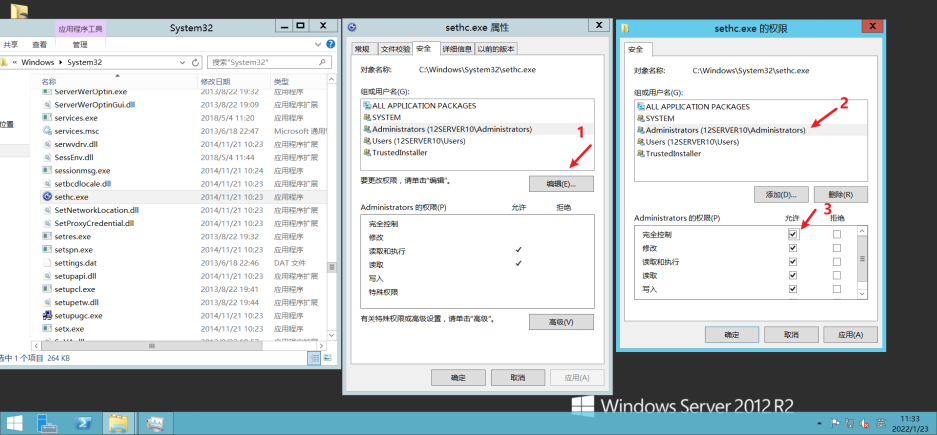The image size is (937, 435).
Task: Switch to the 详细信息 tab
Action: coord(457,49)
